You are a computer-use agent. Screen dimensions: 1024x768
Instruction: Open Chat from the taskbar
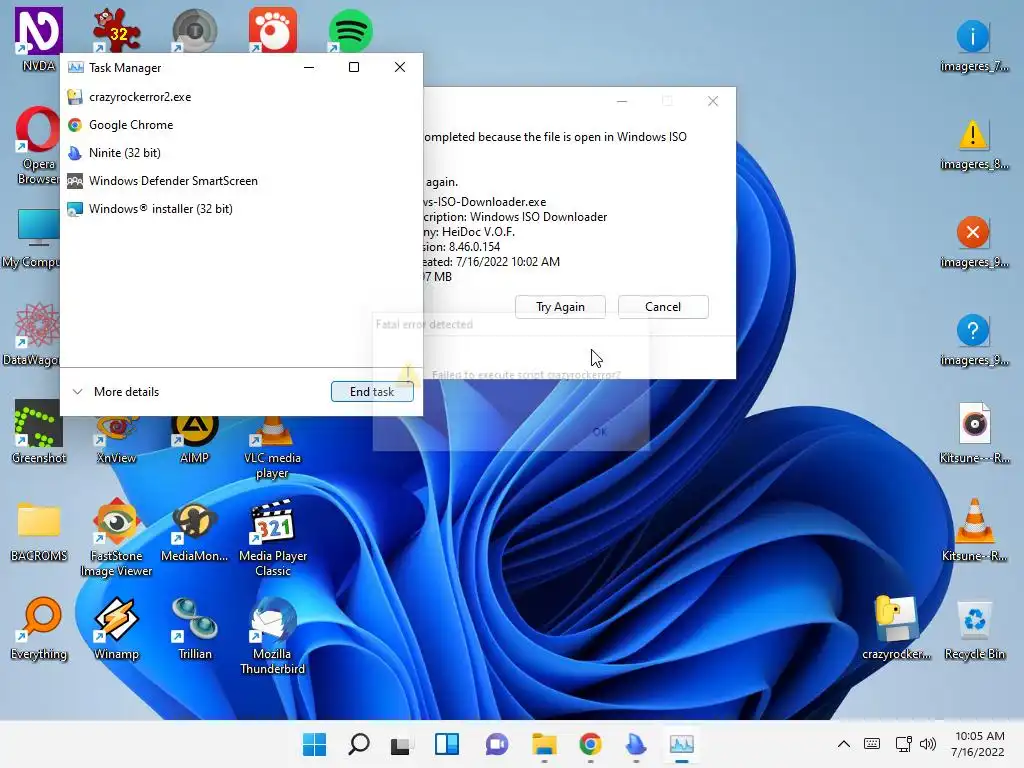click(496, 744)
